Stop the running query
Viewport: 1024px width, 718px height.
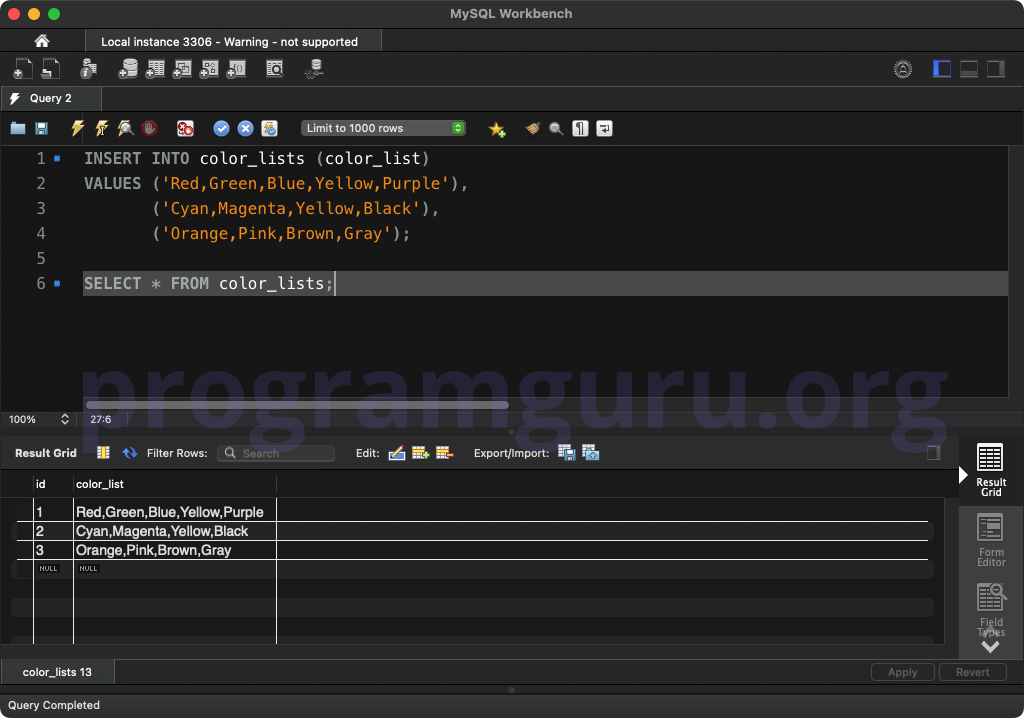click(150, 128)
